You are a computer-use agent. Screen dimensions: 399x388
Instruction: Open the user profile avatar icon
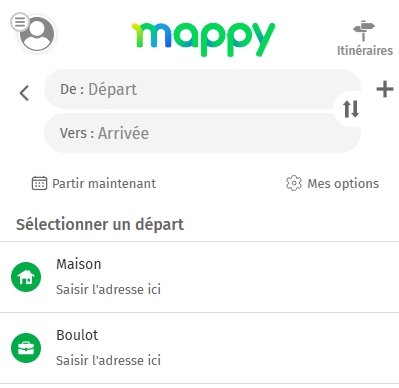click(37, 34)
